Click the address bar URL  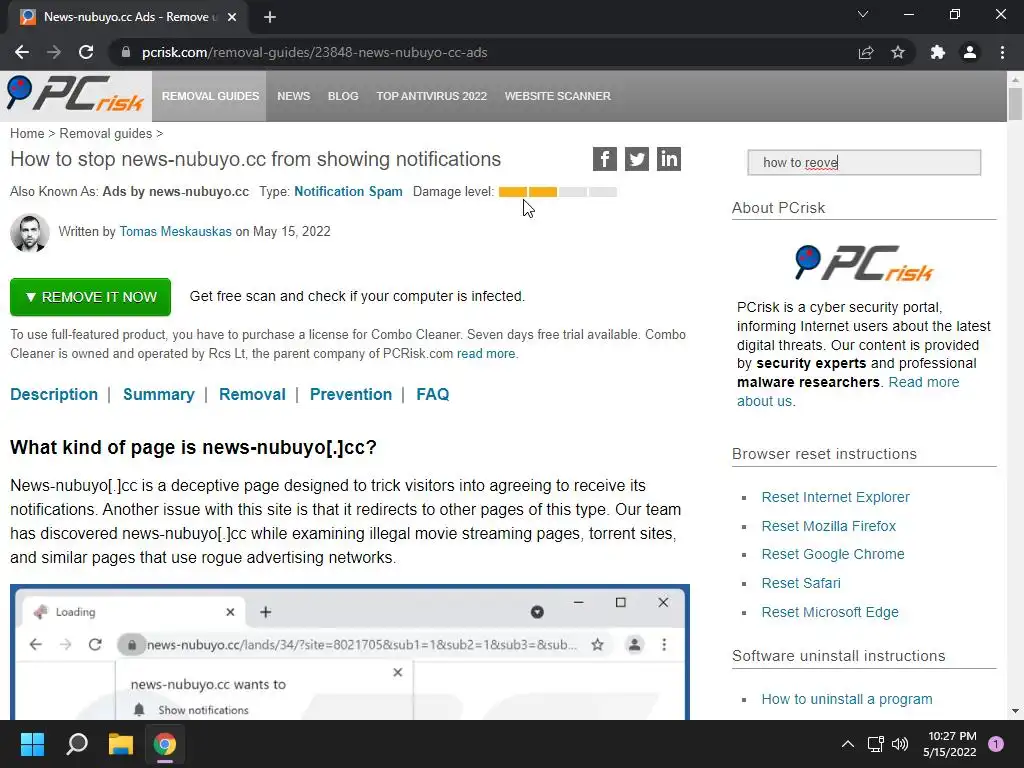[315, 52]
